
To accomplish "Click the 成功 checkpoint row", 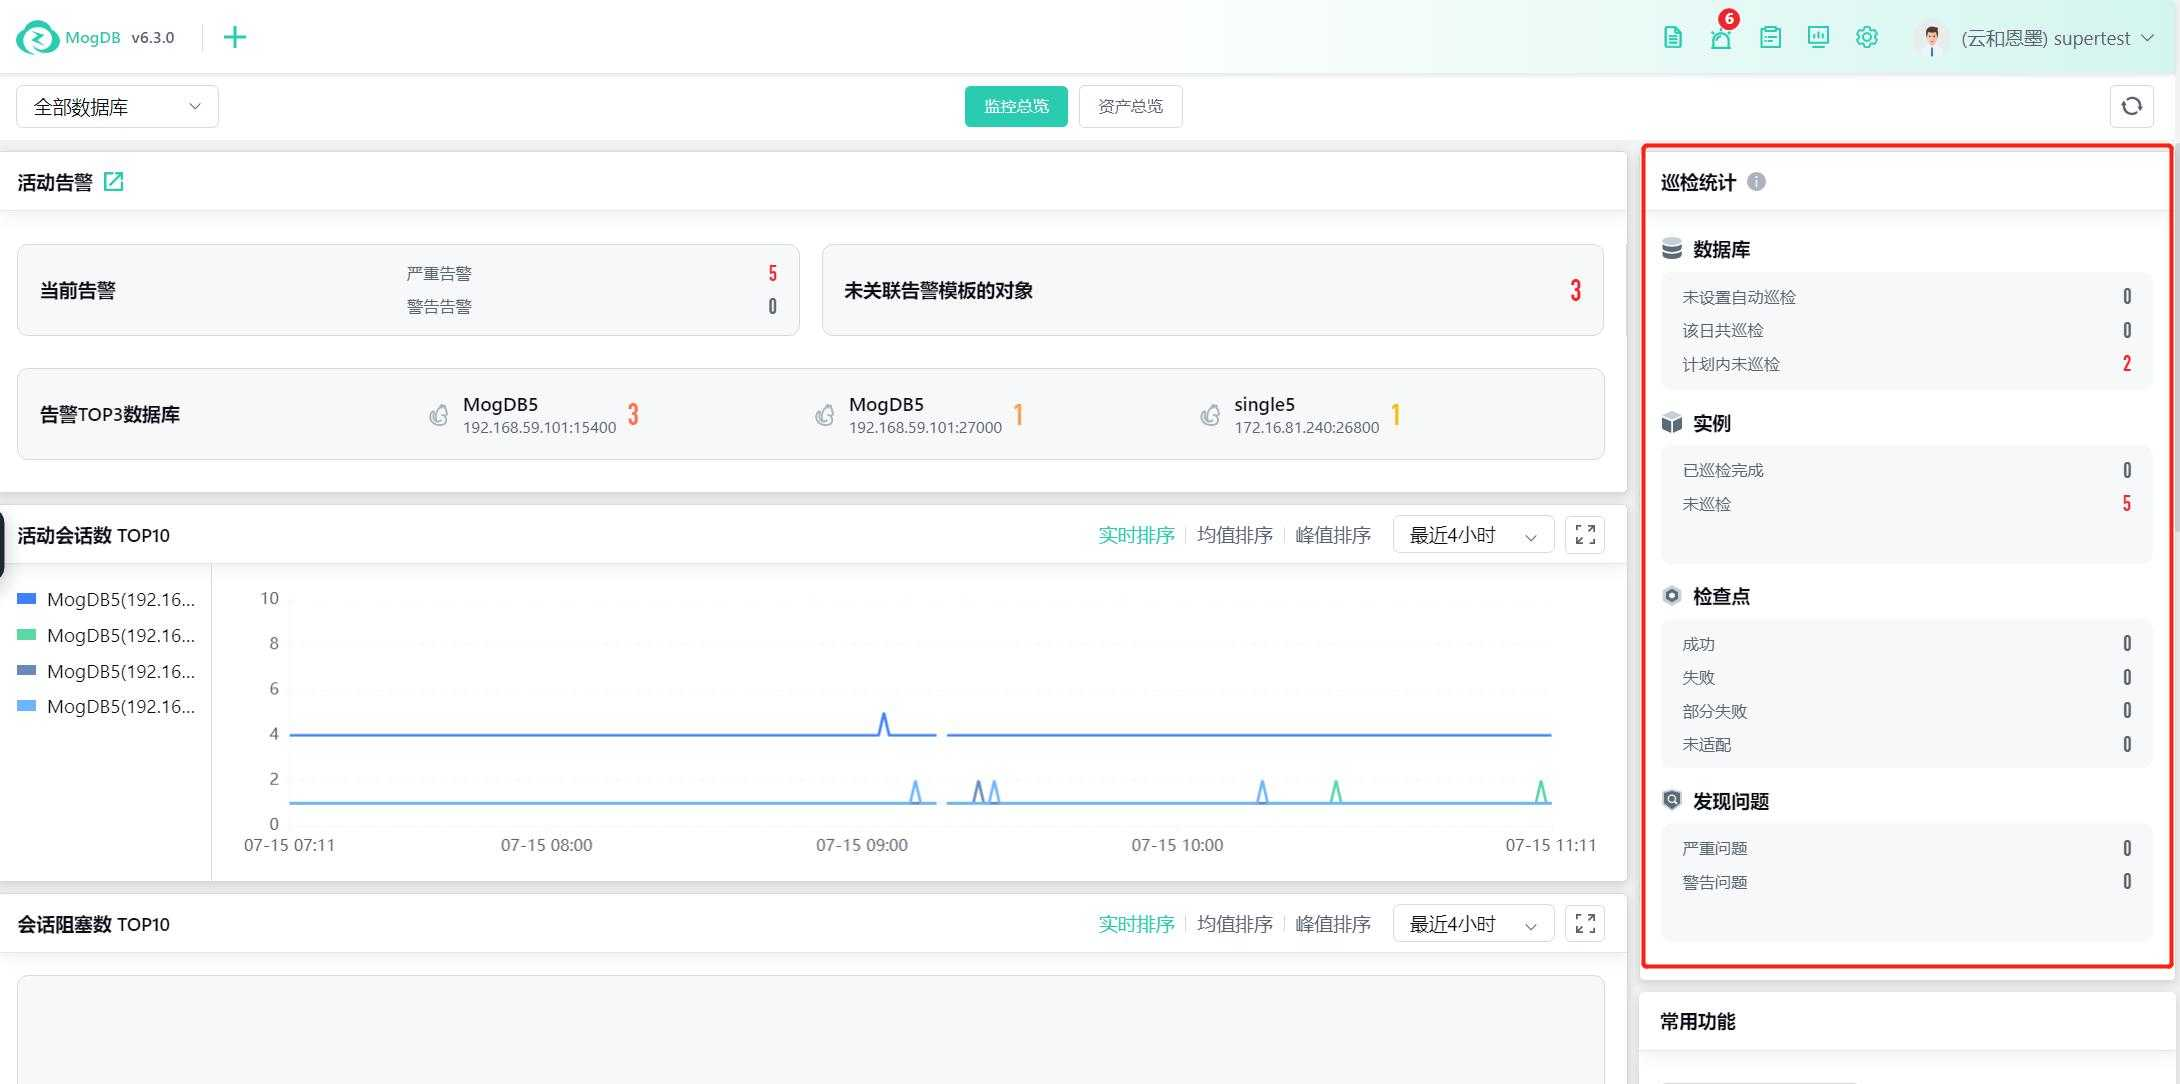I will (x=1906, y=644).
